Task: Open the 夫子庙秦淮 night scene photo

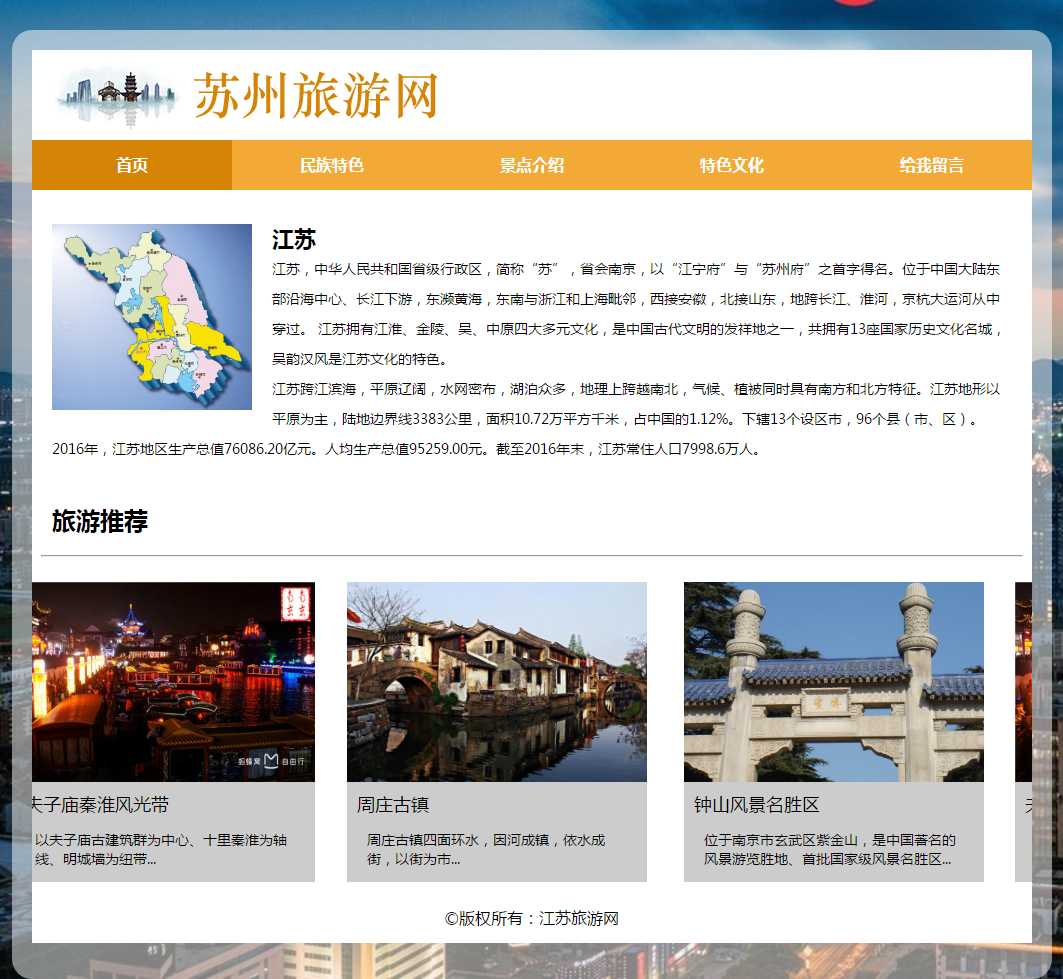Action: (173, 682)
